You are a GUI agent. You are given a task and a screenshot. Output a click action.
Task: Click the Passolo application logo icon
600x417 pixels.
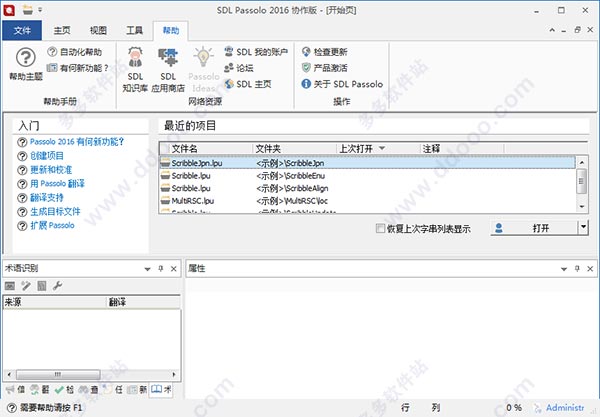tap(9, 10)
